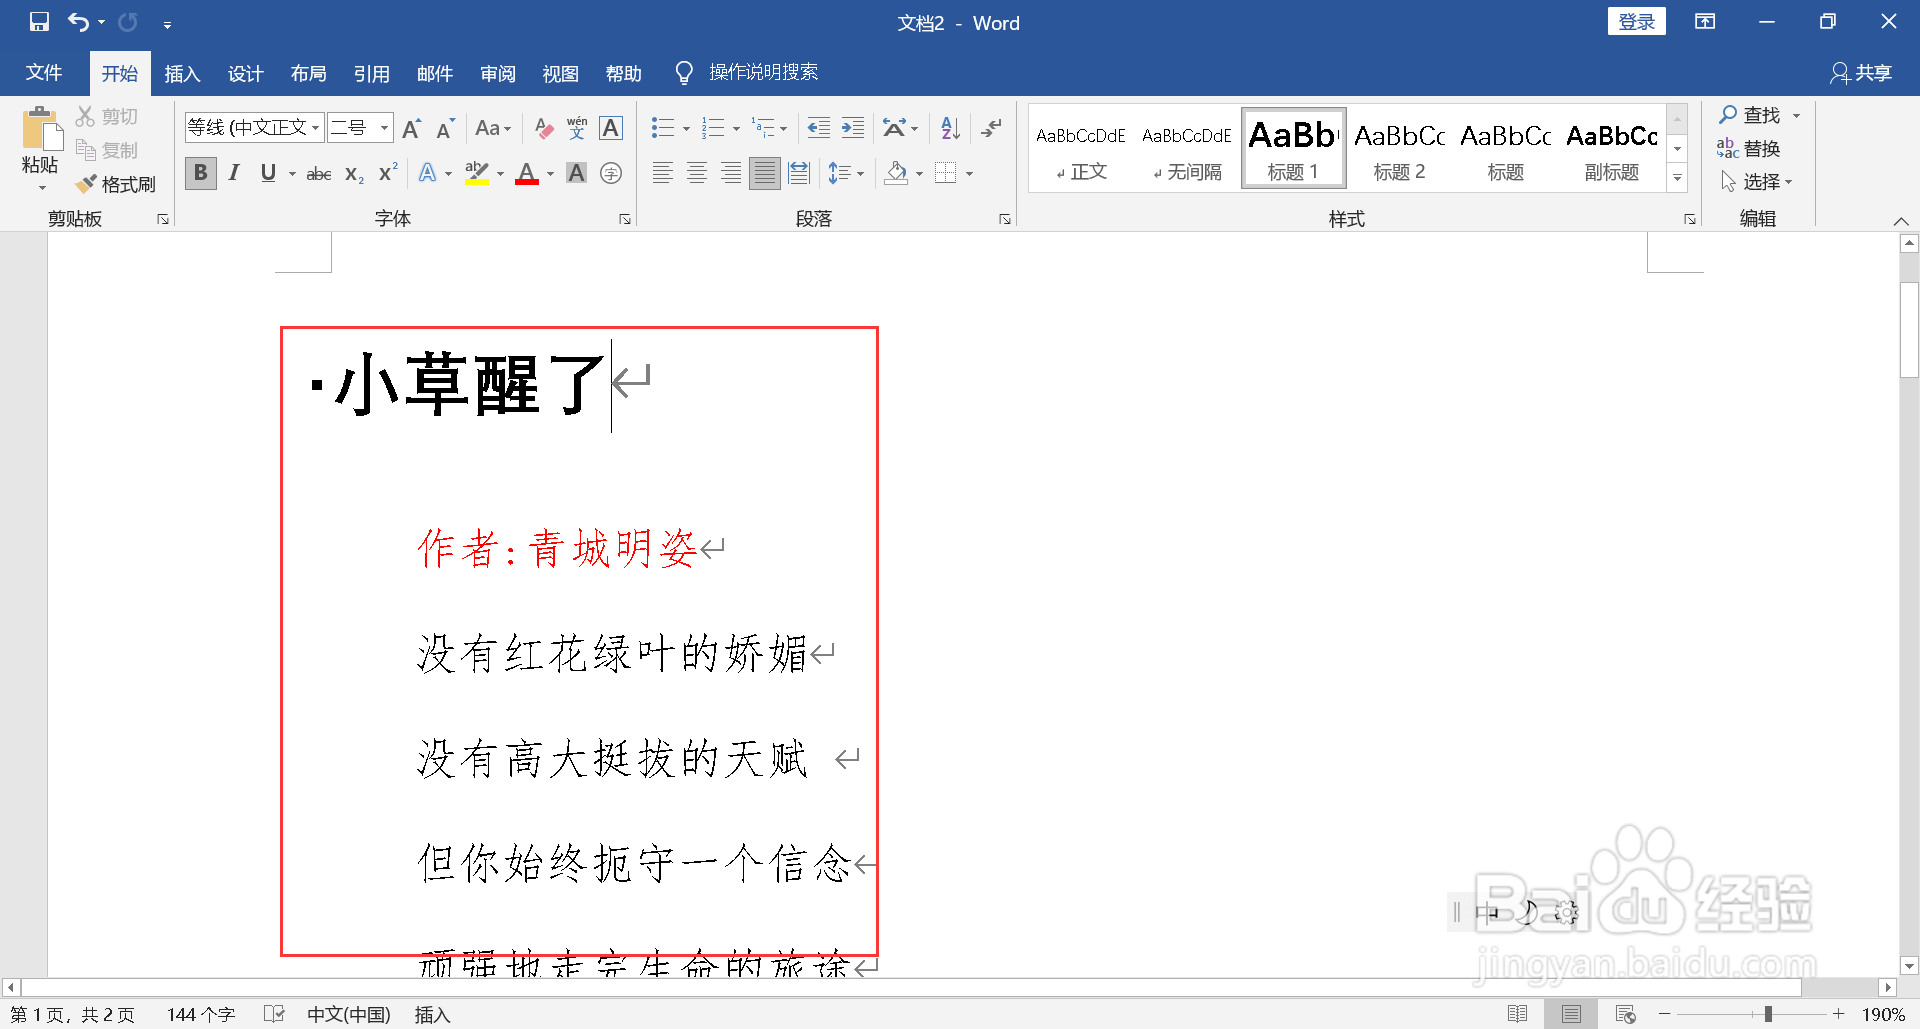Open the font name dropdown

pos(316,128)
